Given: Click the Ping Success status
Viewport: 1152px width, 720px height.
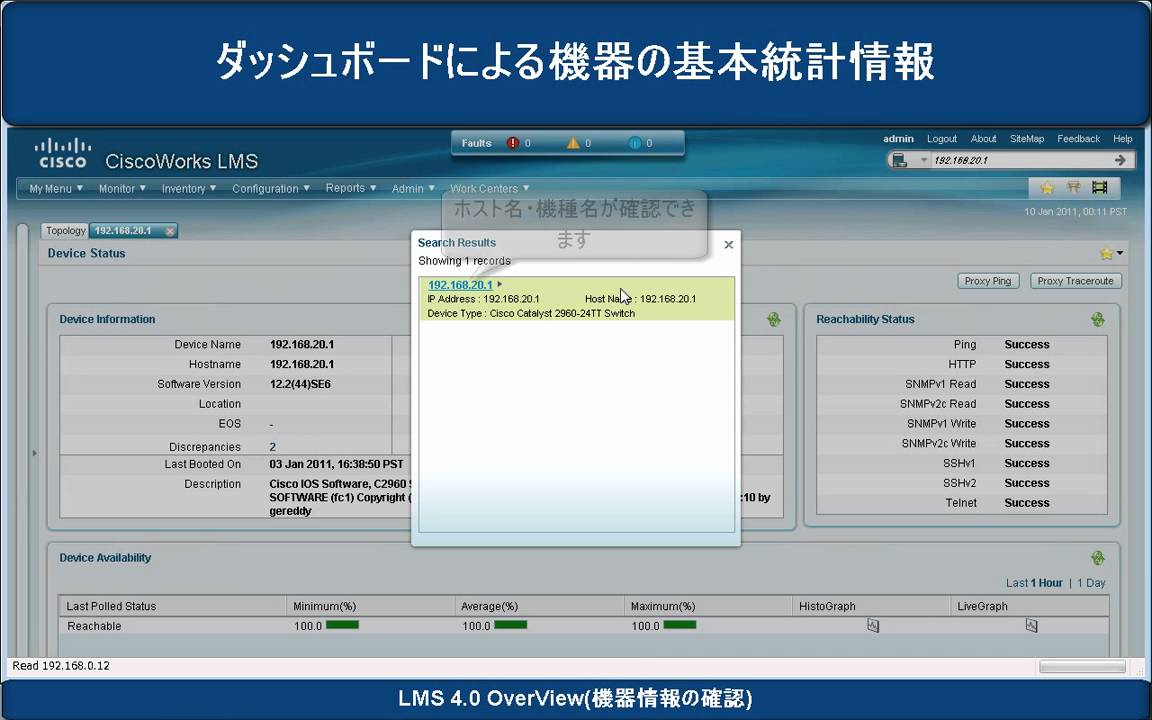Looking at the screenshot, I should pyautogui.click(x=1026, y=345).
